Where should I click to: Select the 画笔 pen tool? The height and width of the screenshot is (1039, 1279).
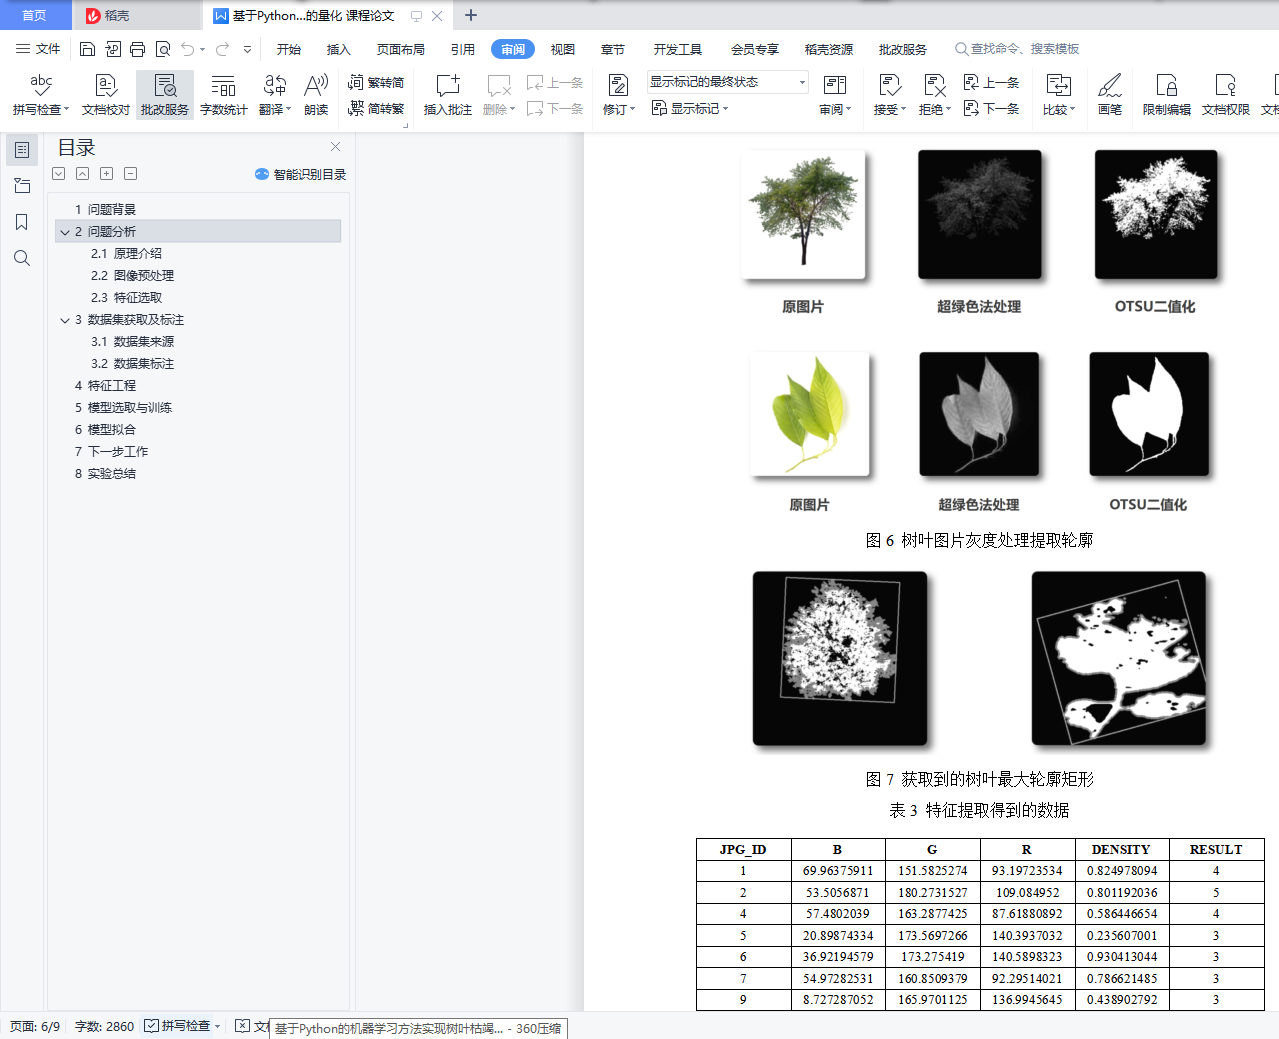(1110, 95)
